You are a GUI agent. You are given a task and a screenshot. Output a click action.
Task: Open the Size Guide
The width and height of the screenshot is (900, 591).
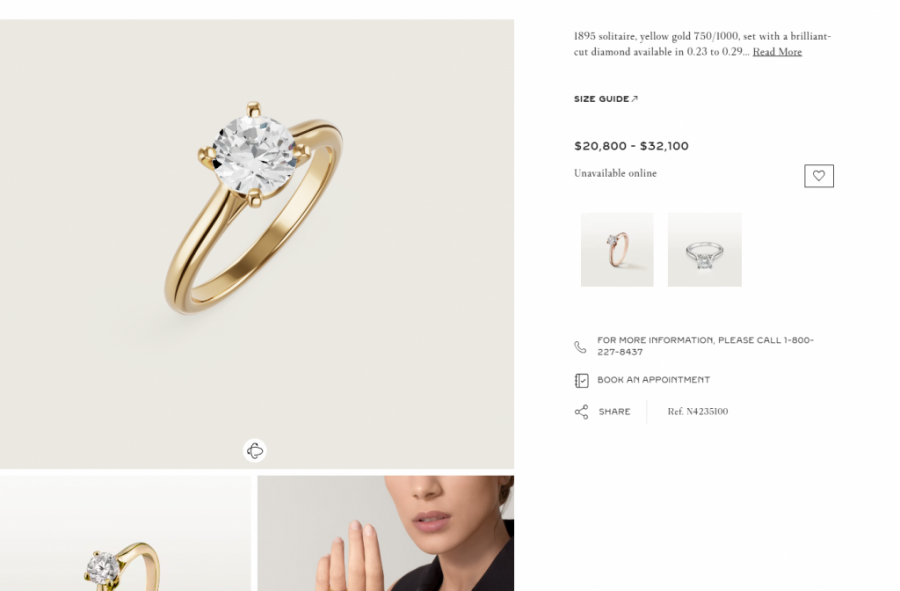click(606, 99)
